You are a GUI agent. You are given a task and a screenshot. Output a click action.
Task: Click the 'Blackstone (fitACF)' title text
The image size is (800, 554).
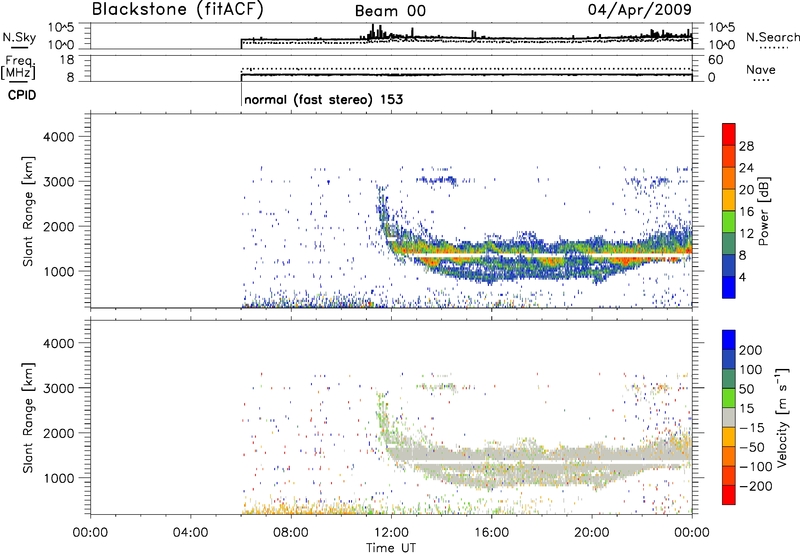coord(177,9)
